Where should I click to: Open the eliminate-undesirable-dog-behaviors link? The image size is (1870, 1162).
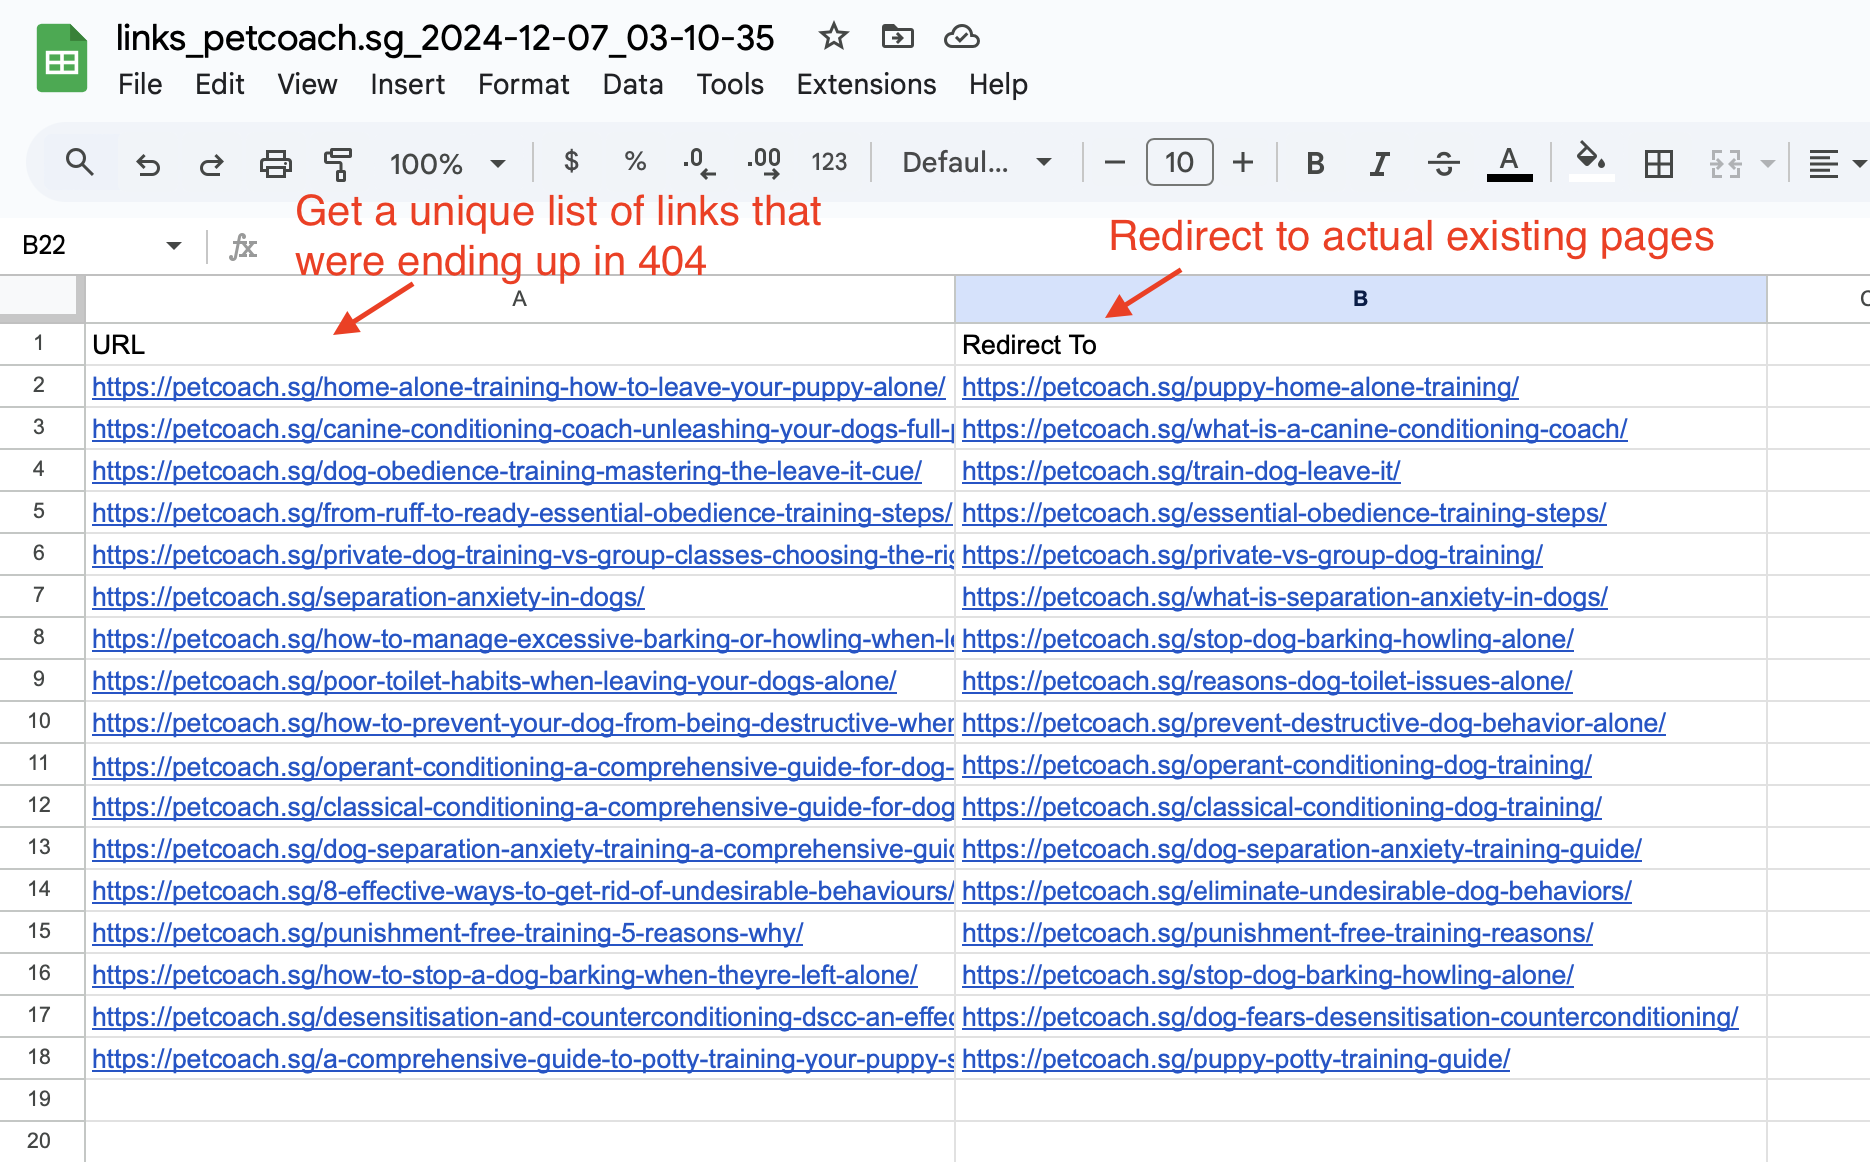(x=1297, y=891)
